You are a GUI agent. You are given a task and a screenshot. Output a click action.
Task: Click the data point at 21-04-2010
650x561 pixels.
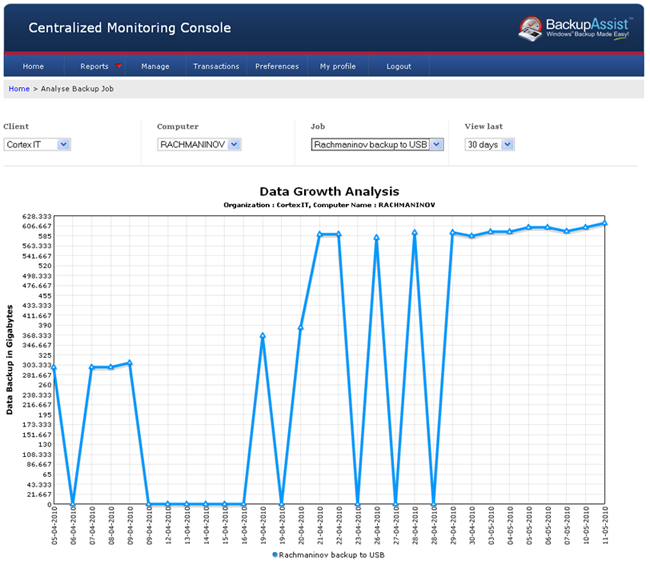320,234
